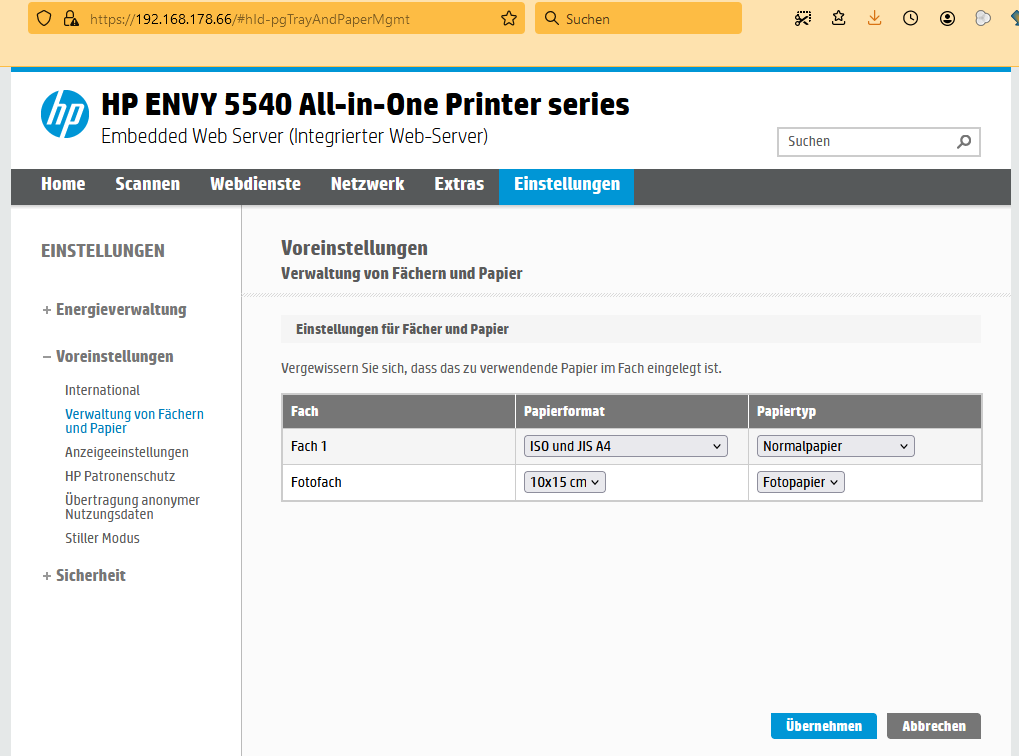Open the HP Patronenschutz link

120,476
